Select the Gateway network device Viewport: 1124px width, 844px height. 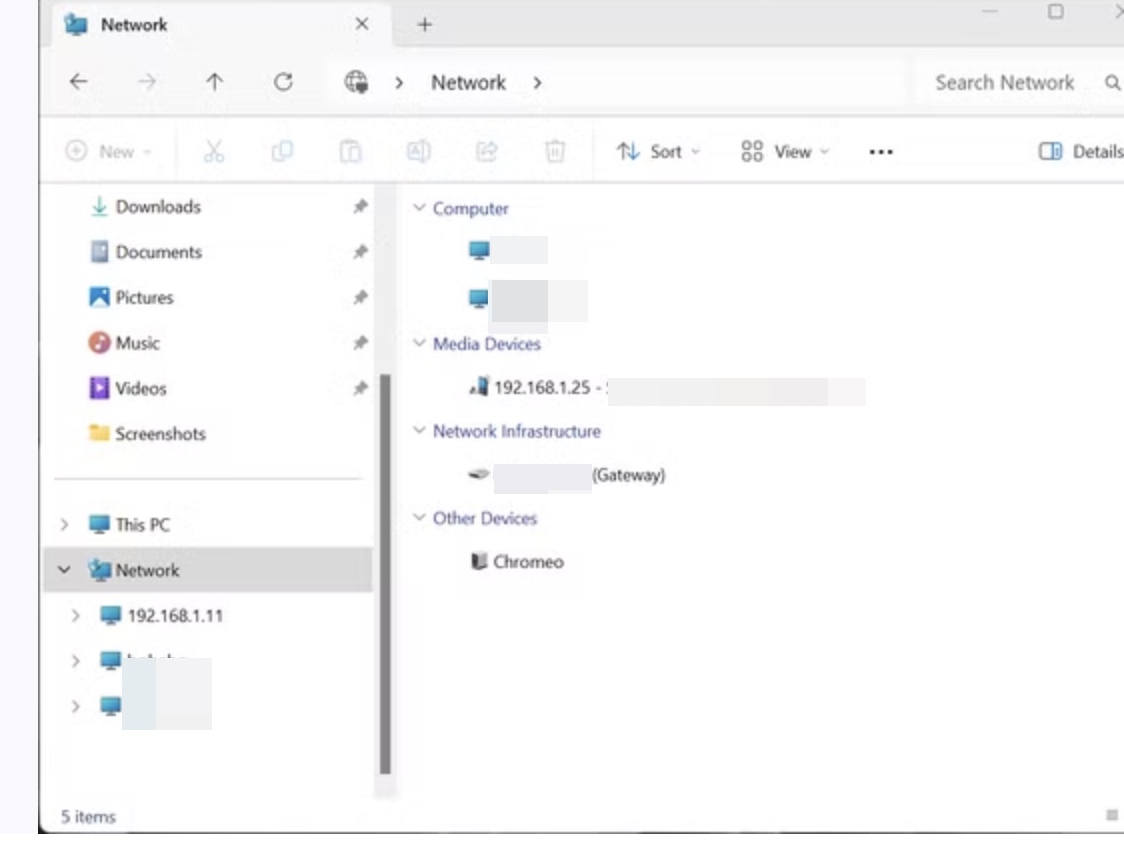(566, 475)
